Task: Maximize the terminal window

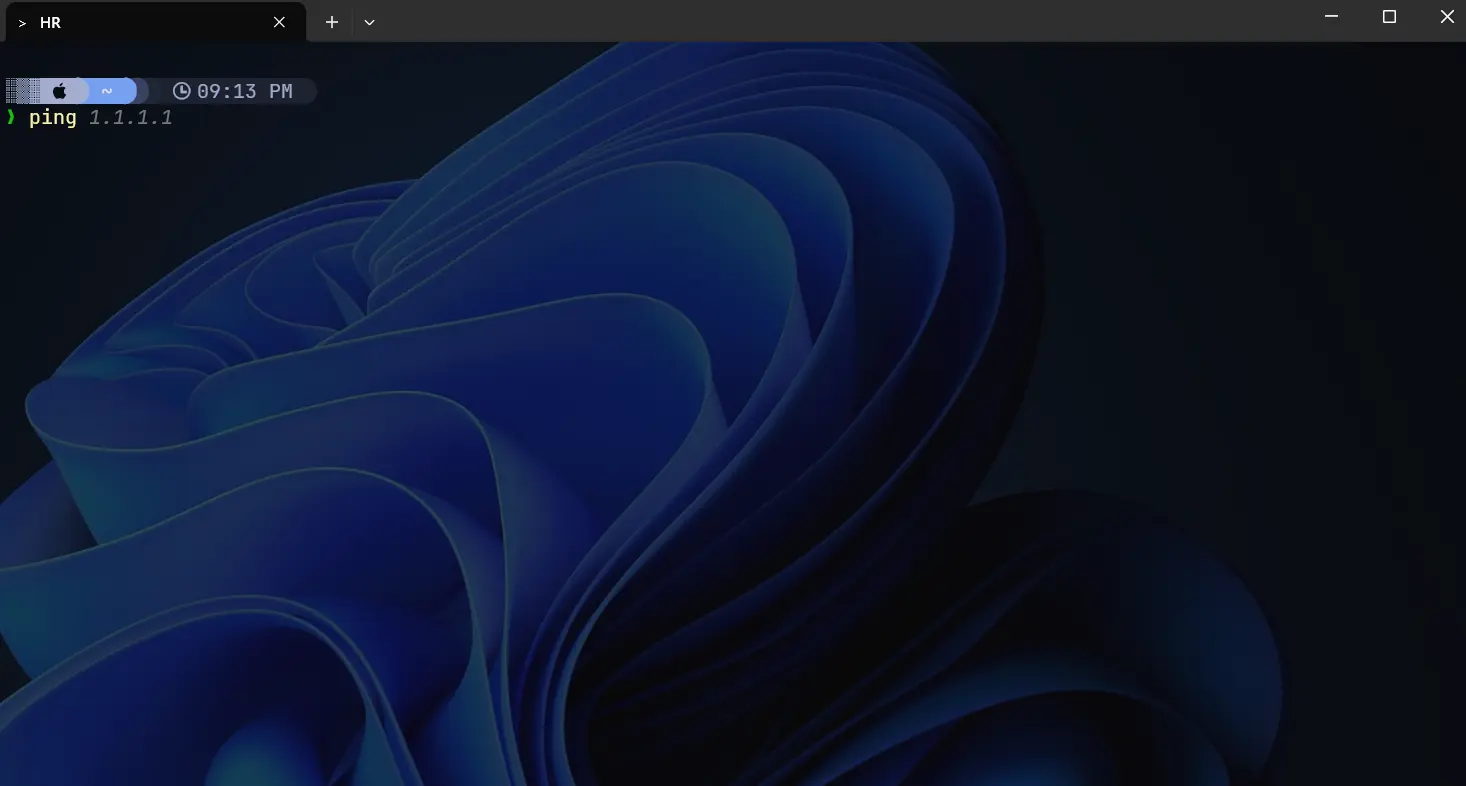Action: coord(1389,17)
